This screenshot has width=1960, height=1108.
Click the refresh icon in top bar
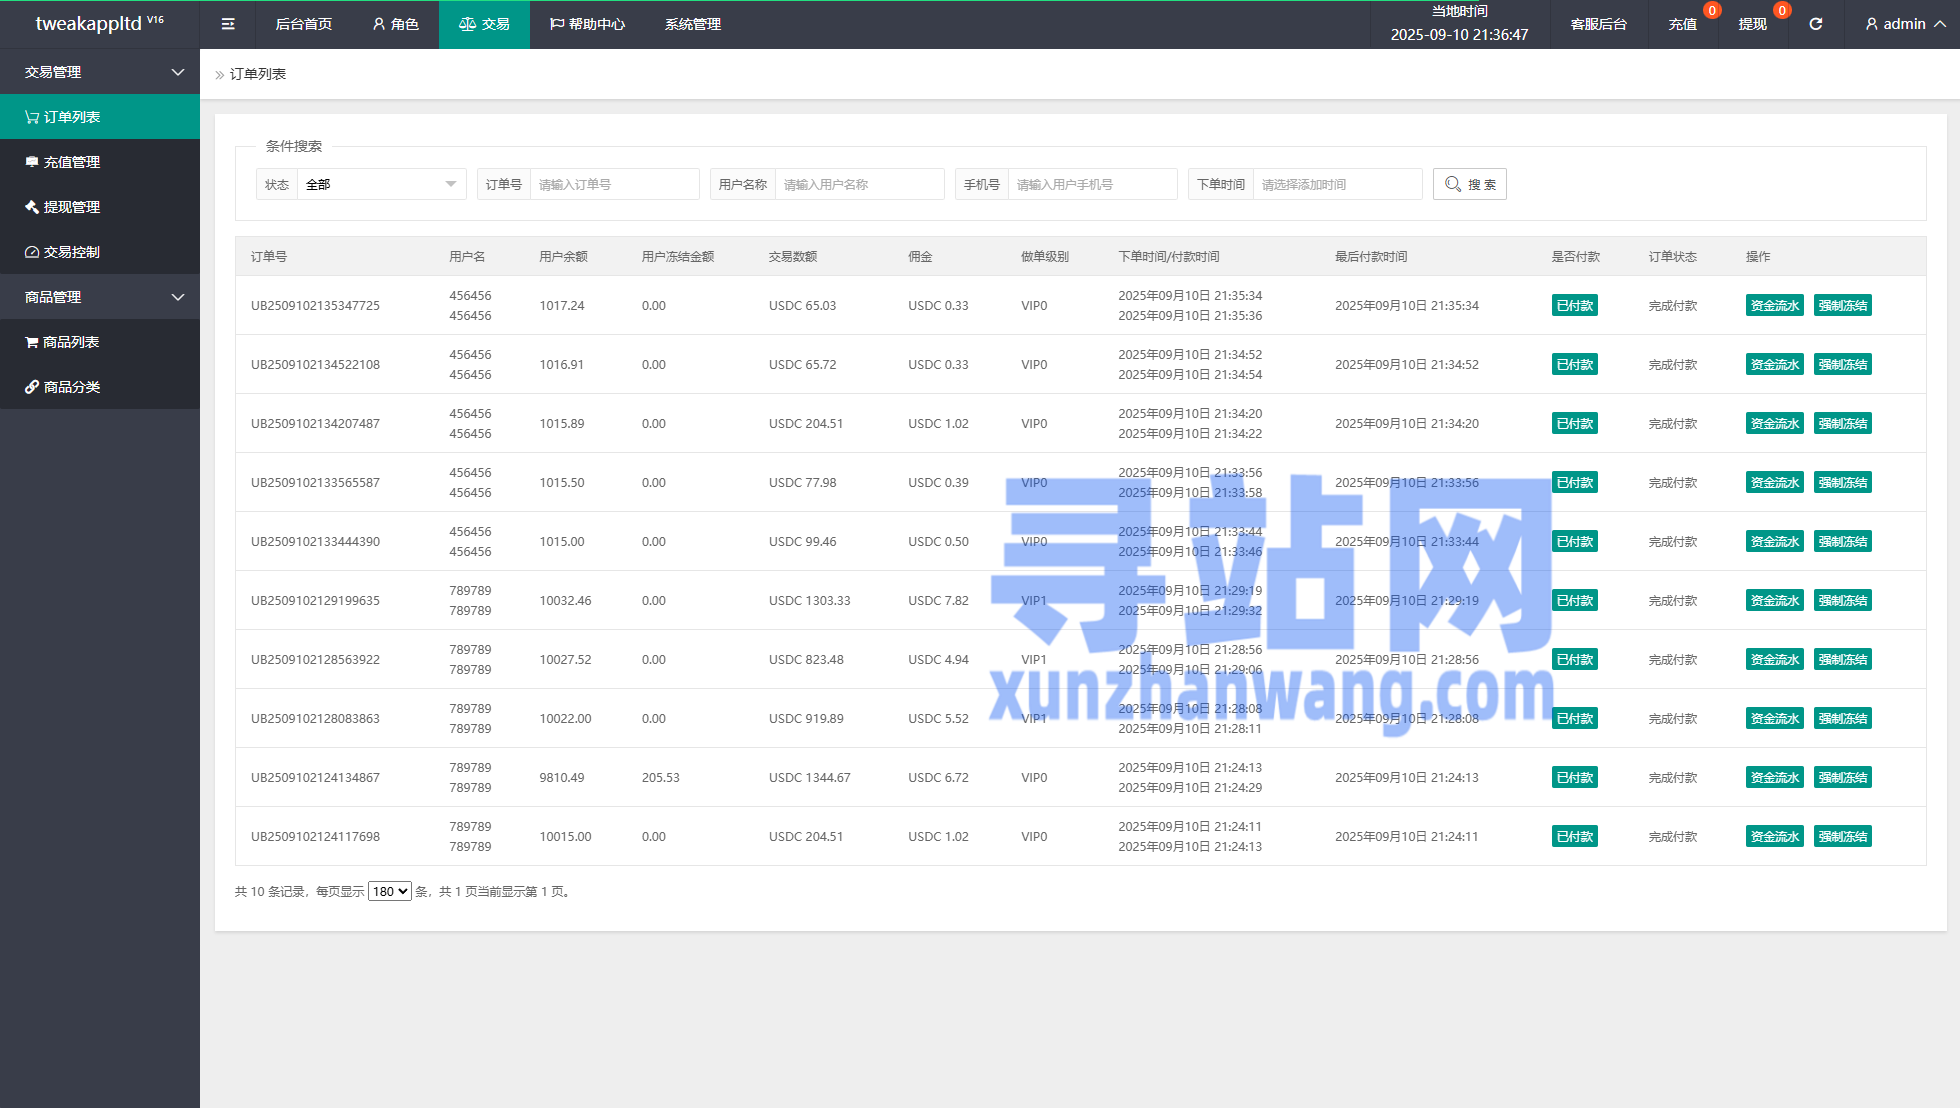1815,24
